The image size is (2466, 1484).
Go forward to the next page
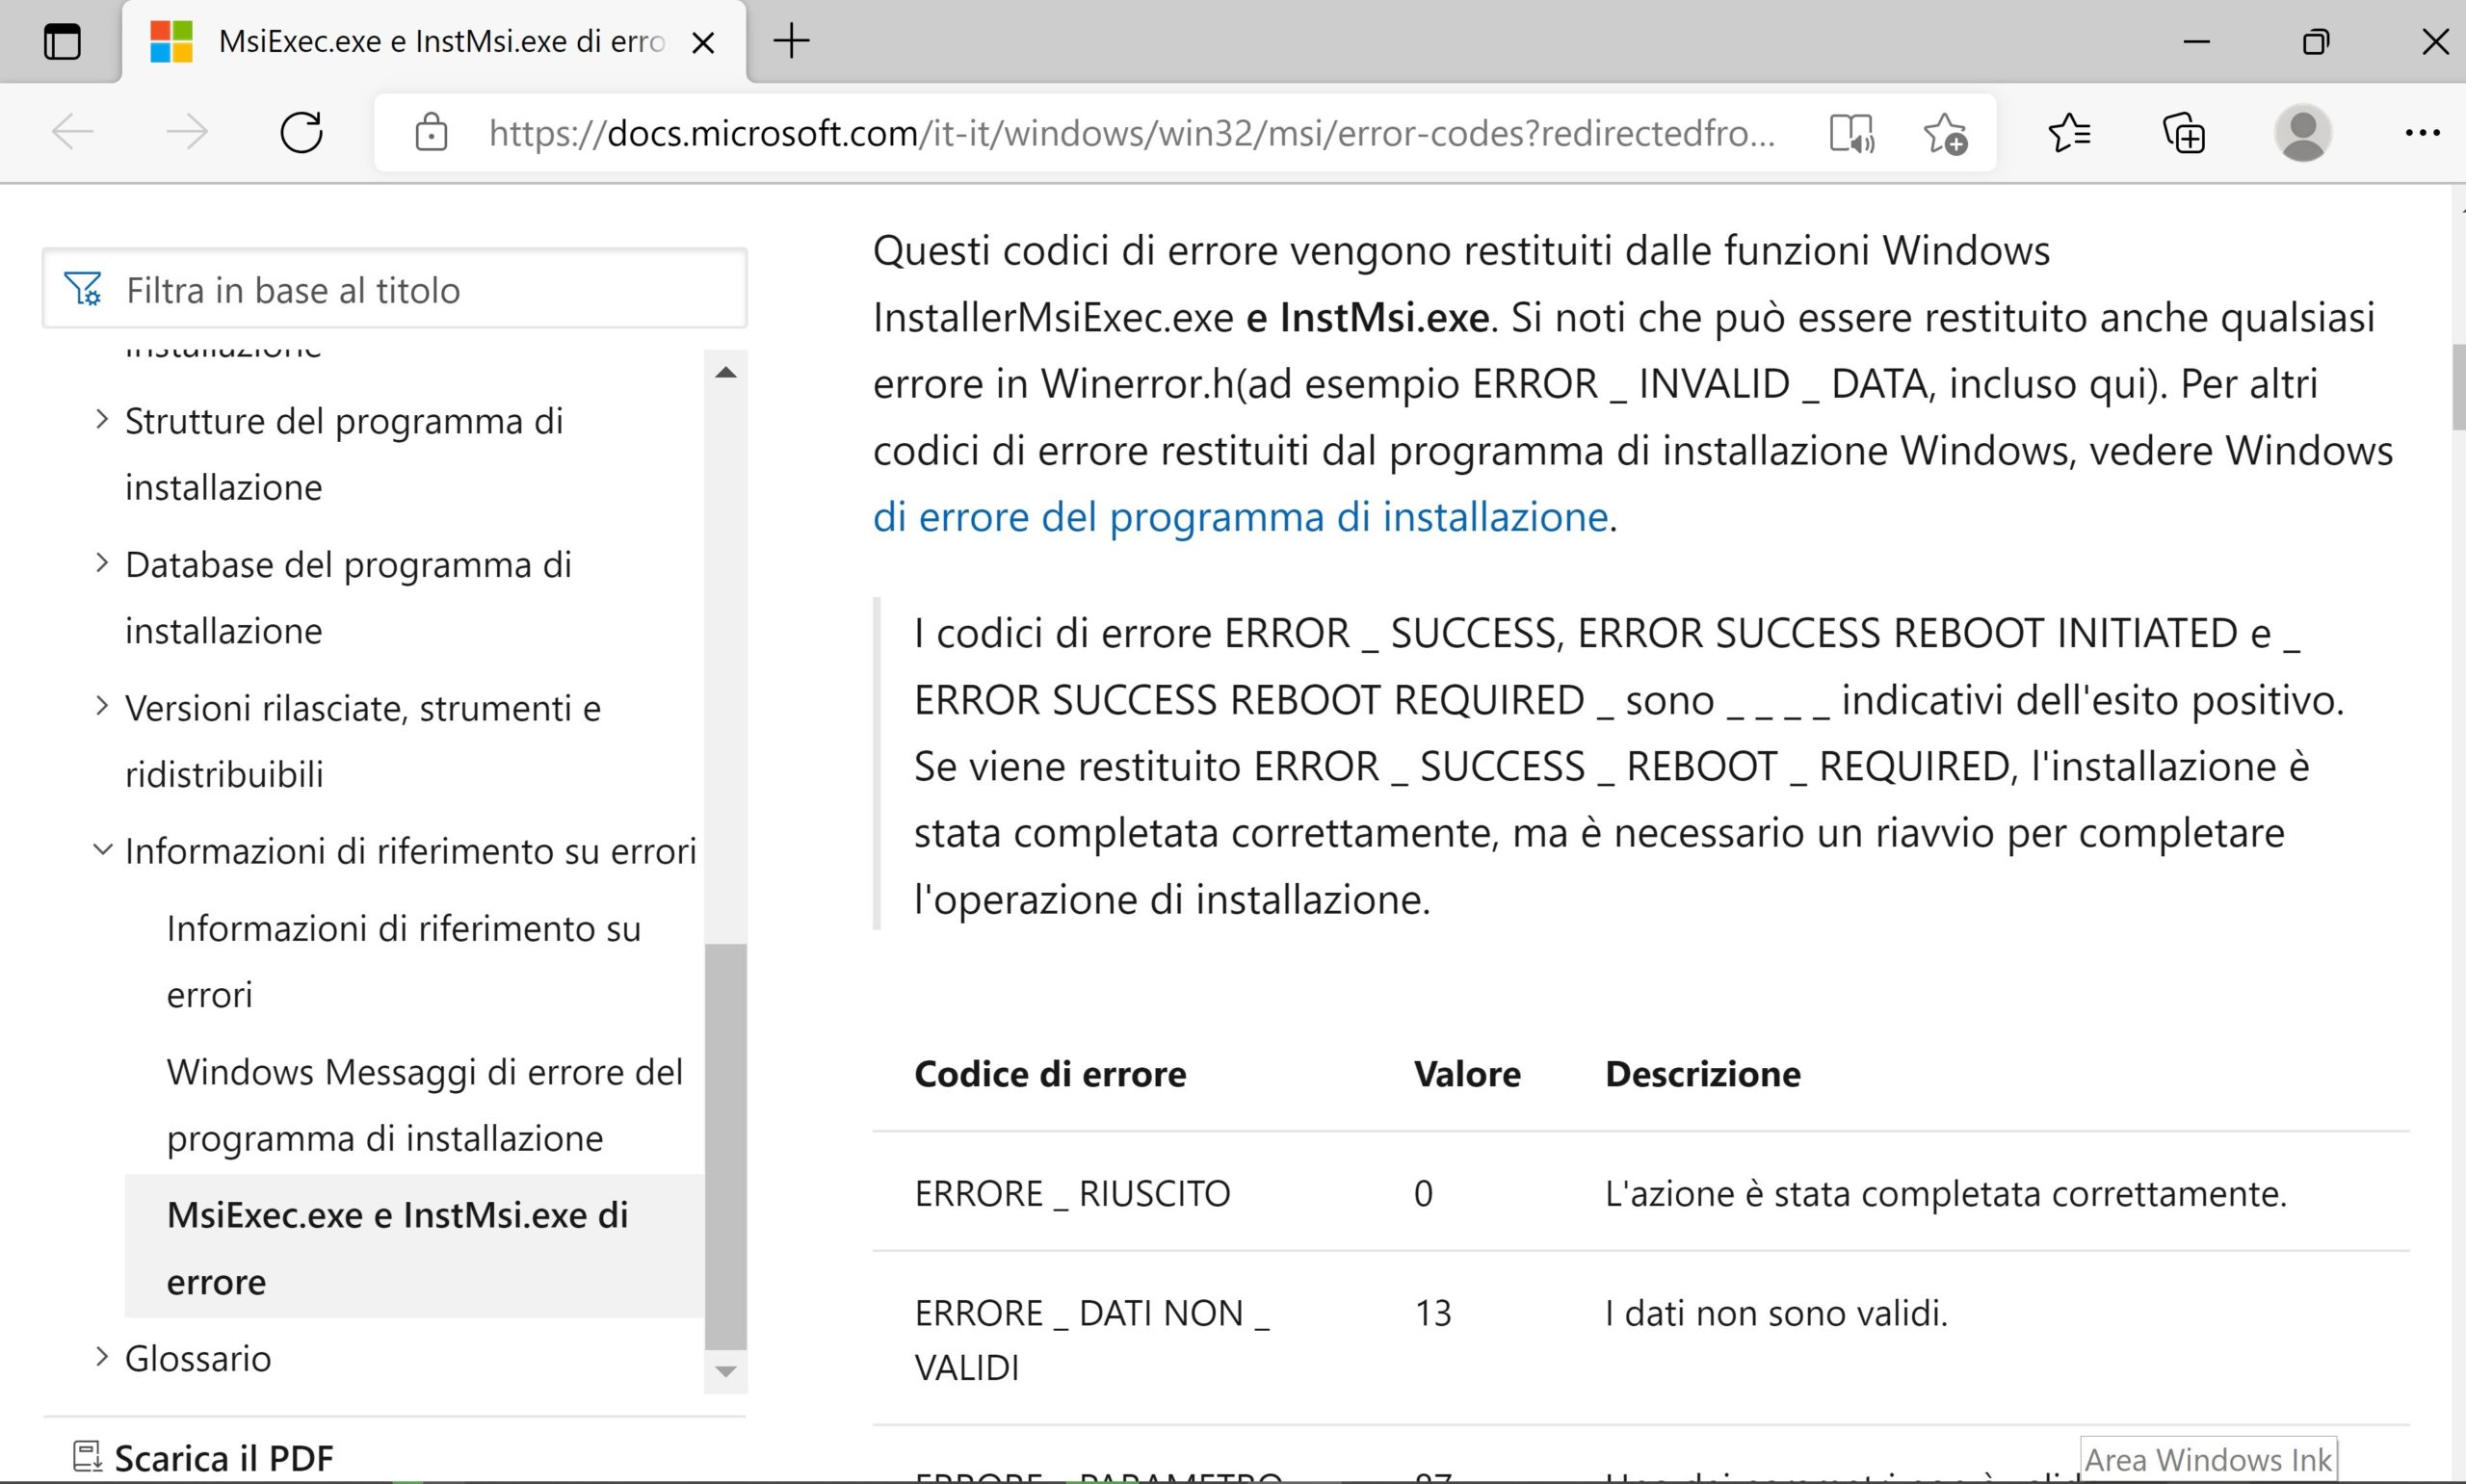186,132
